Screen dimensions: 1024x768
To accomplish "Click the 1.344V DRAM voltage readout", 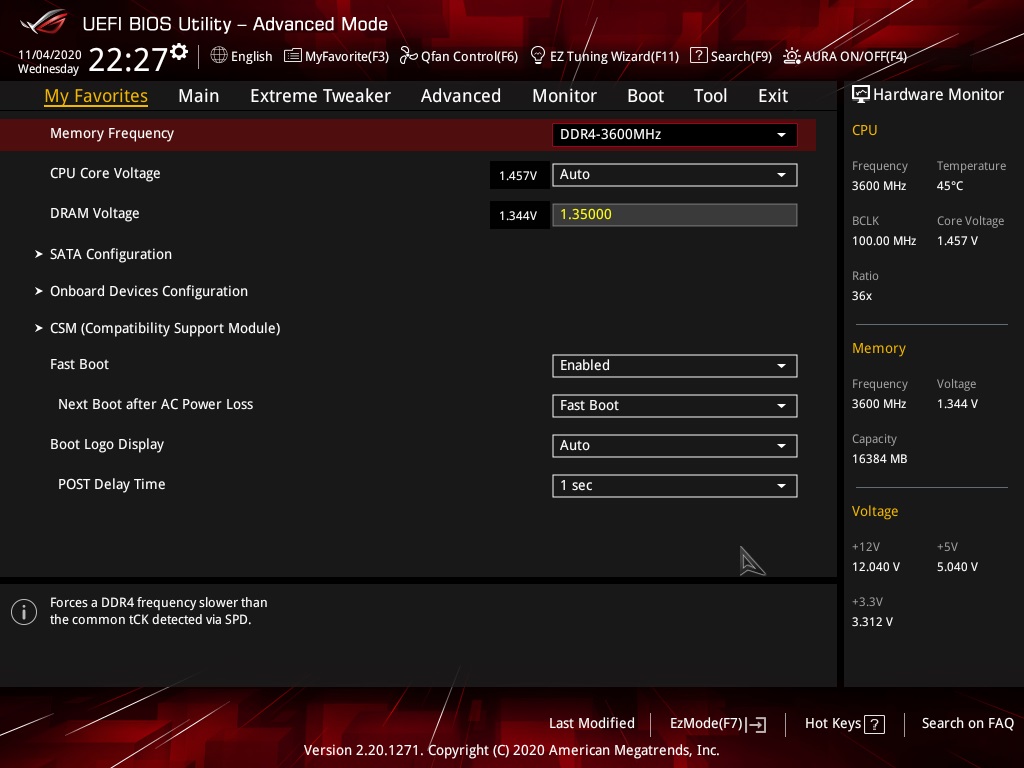I will point(518,216).
